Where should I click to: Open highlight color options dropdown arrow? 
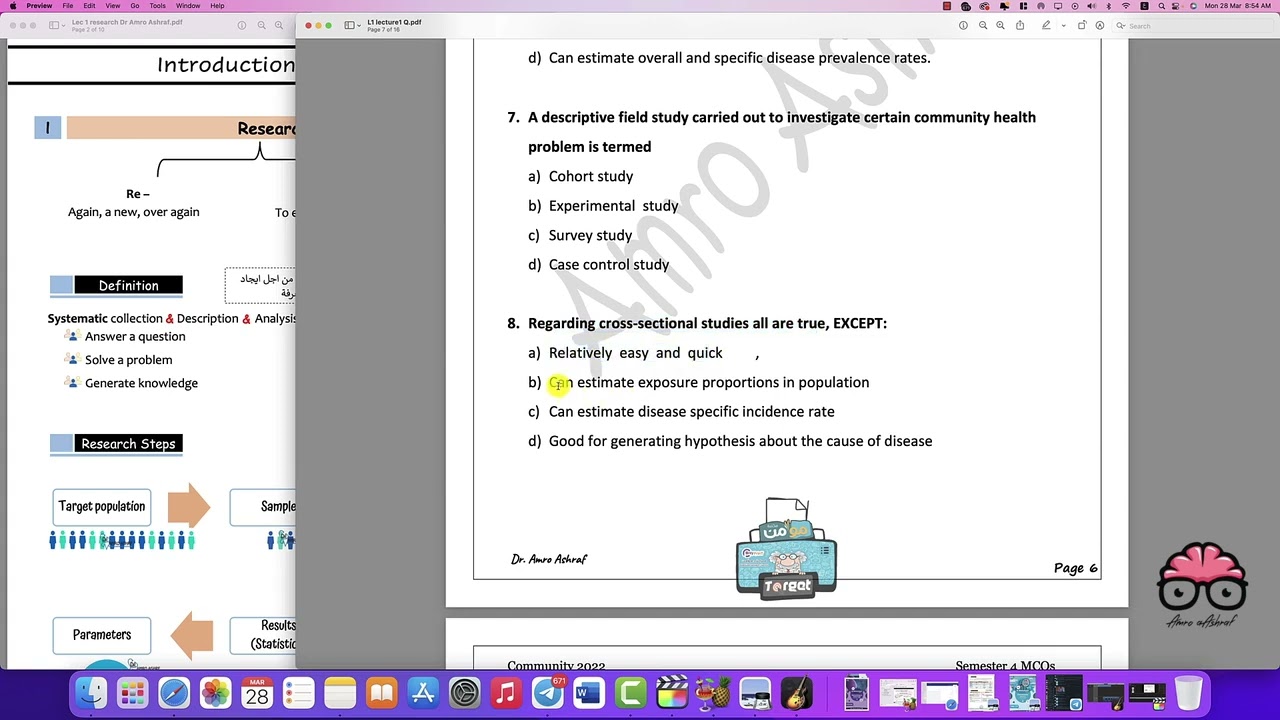click(1063, 26)
